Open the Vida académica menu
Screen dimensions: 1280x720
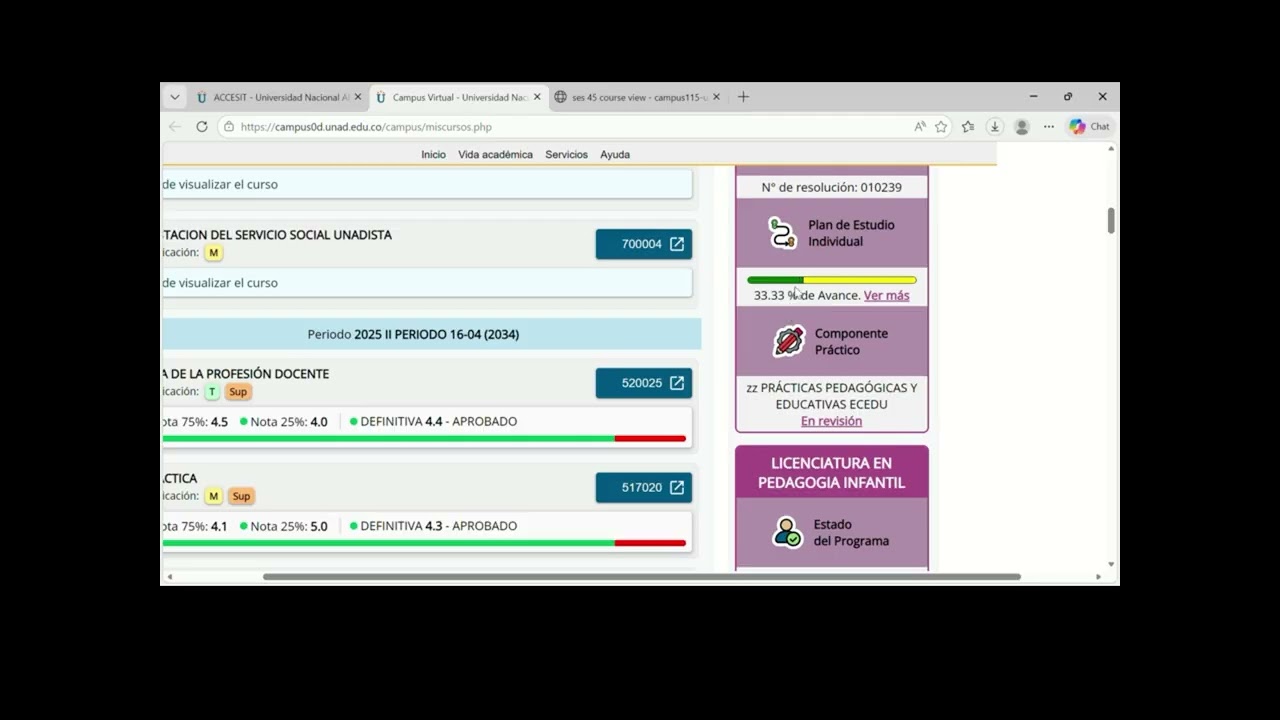495,155
